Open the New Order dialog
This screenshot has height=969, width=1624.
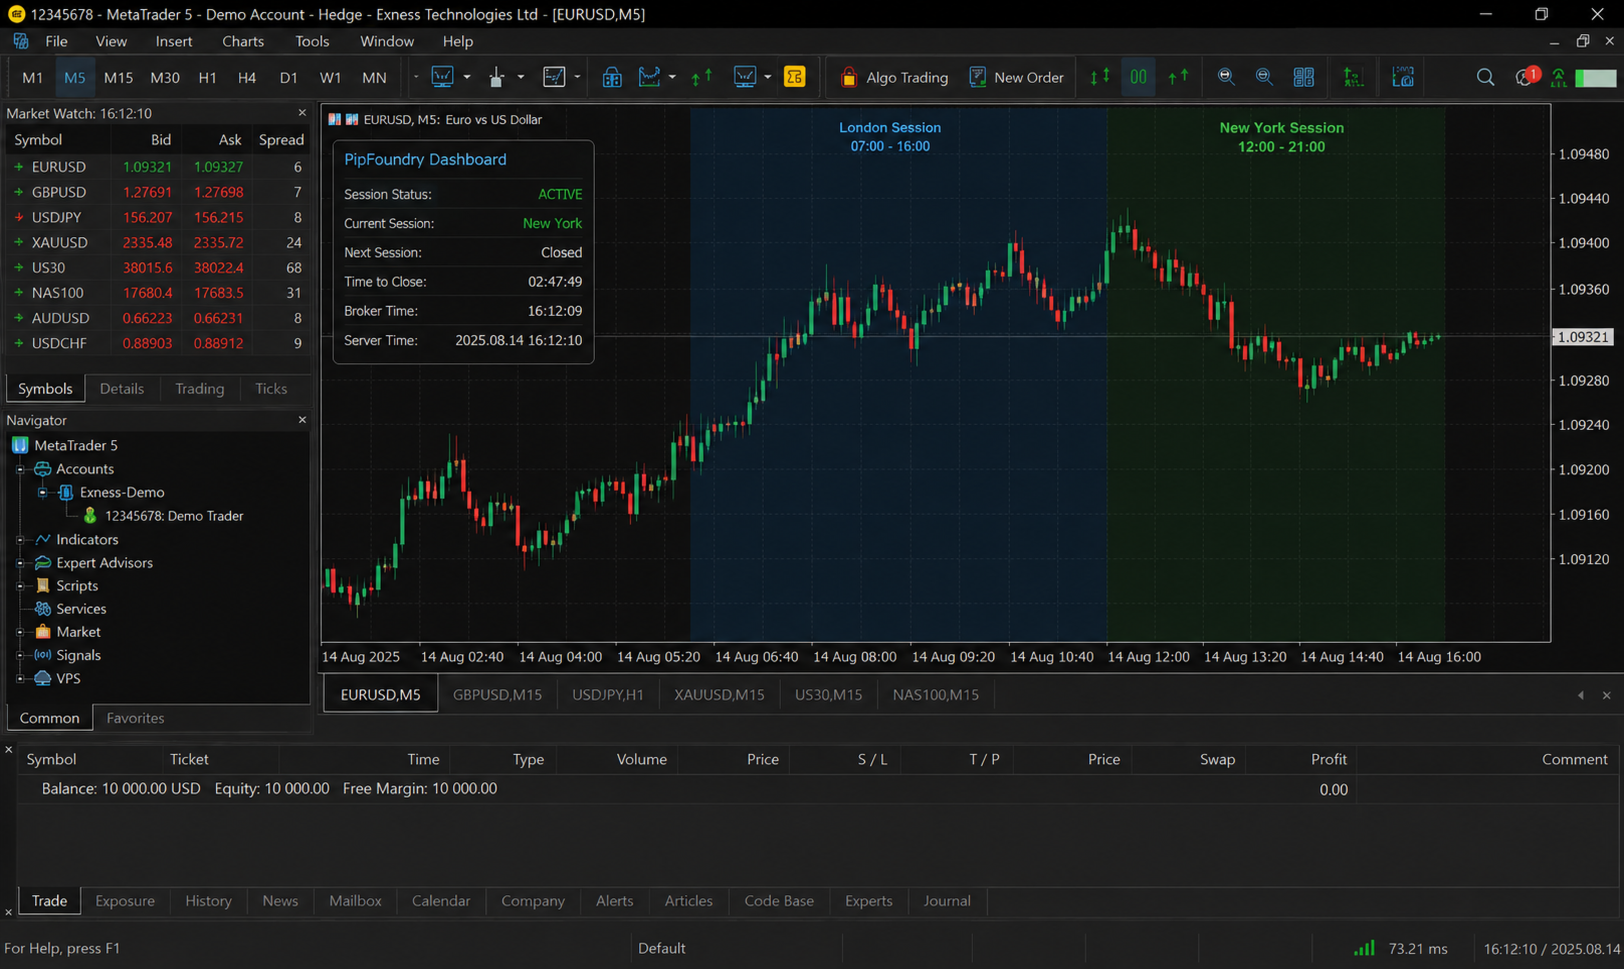point(1016,77)
